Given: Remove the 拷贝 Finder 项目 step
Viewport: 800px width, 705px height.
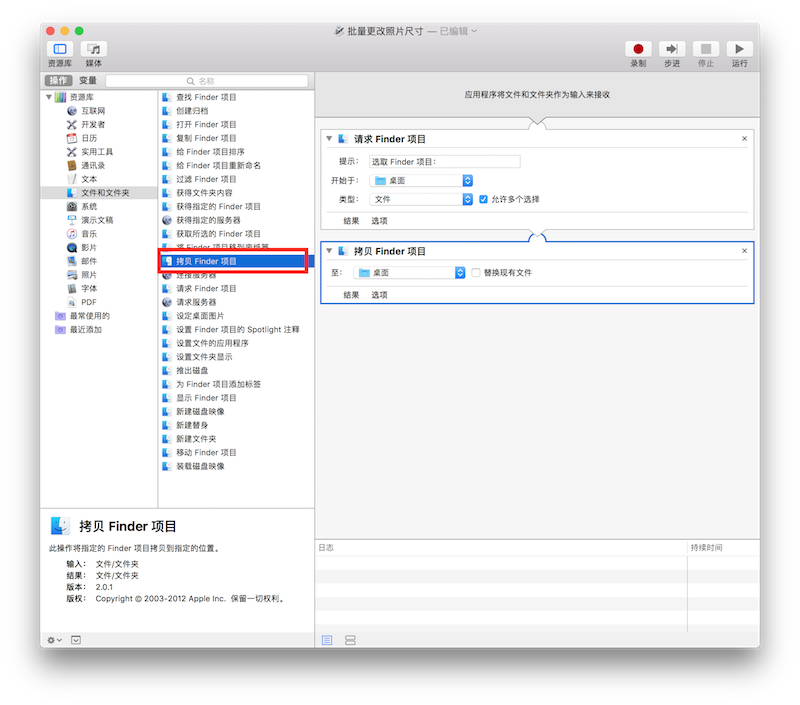Looking at the screenshot, I should pos(744,250).
